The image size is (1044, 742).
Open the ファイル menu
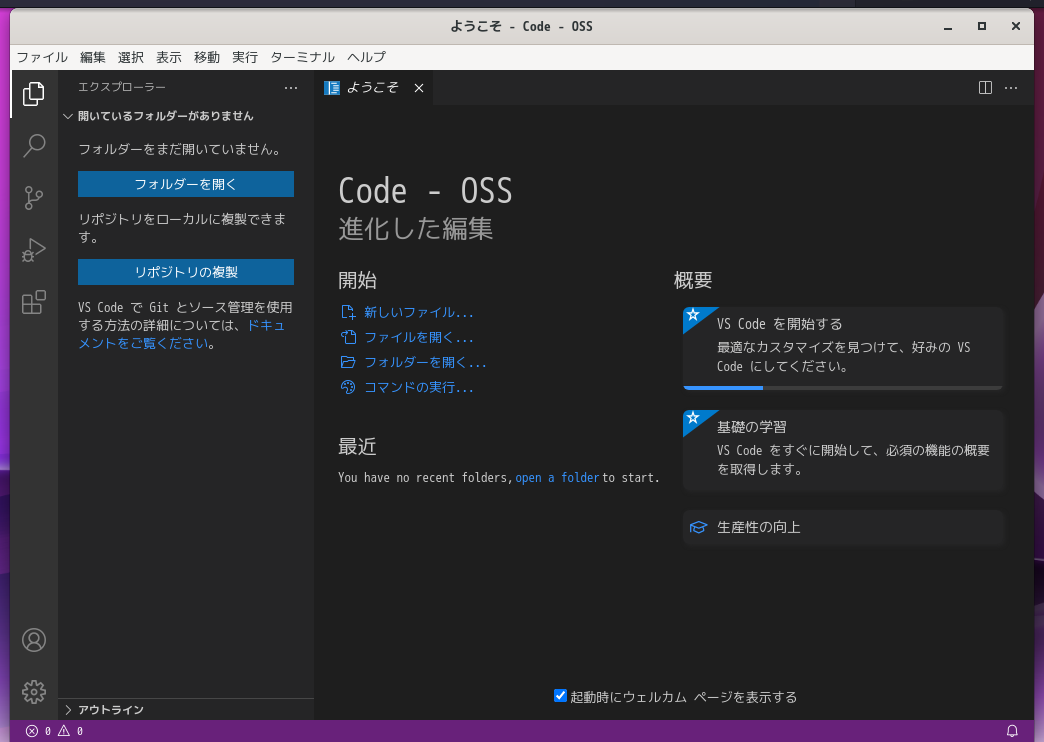click(x=42, y=57)
